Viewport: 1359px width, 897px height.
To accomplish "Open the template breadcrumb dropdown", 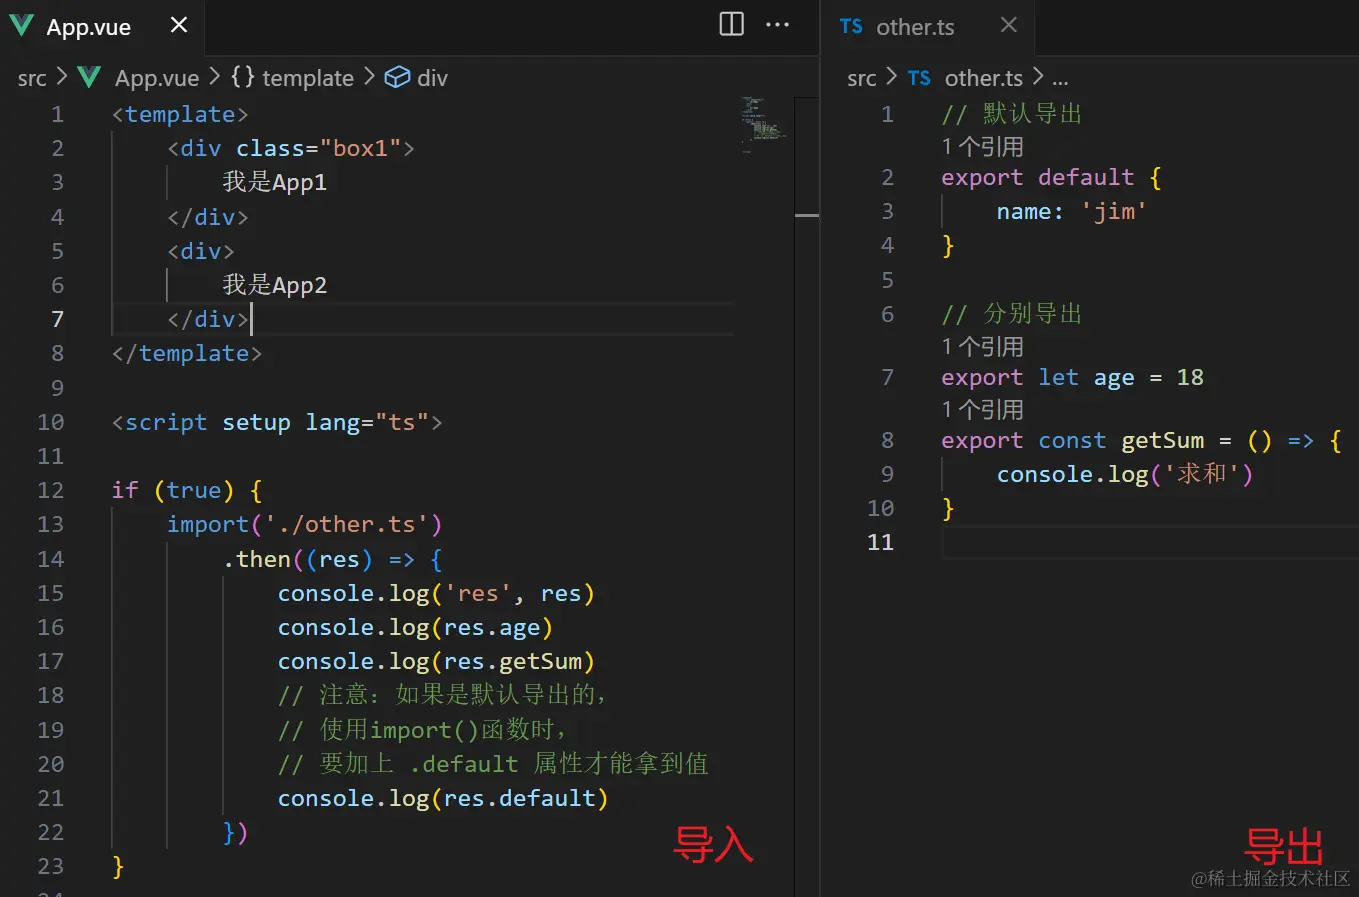I will click(x=308, y=78).
